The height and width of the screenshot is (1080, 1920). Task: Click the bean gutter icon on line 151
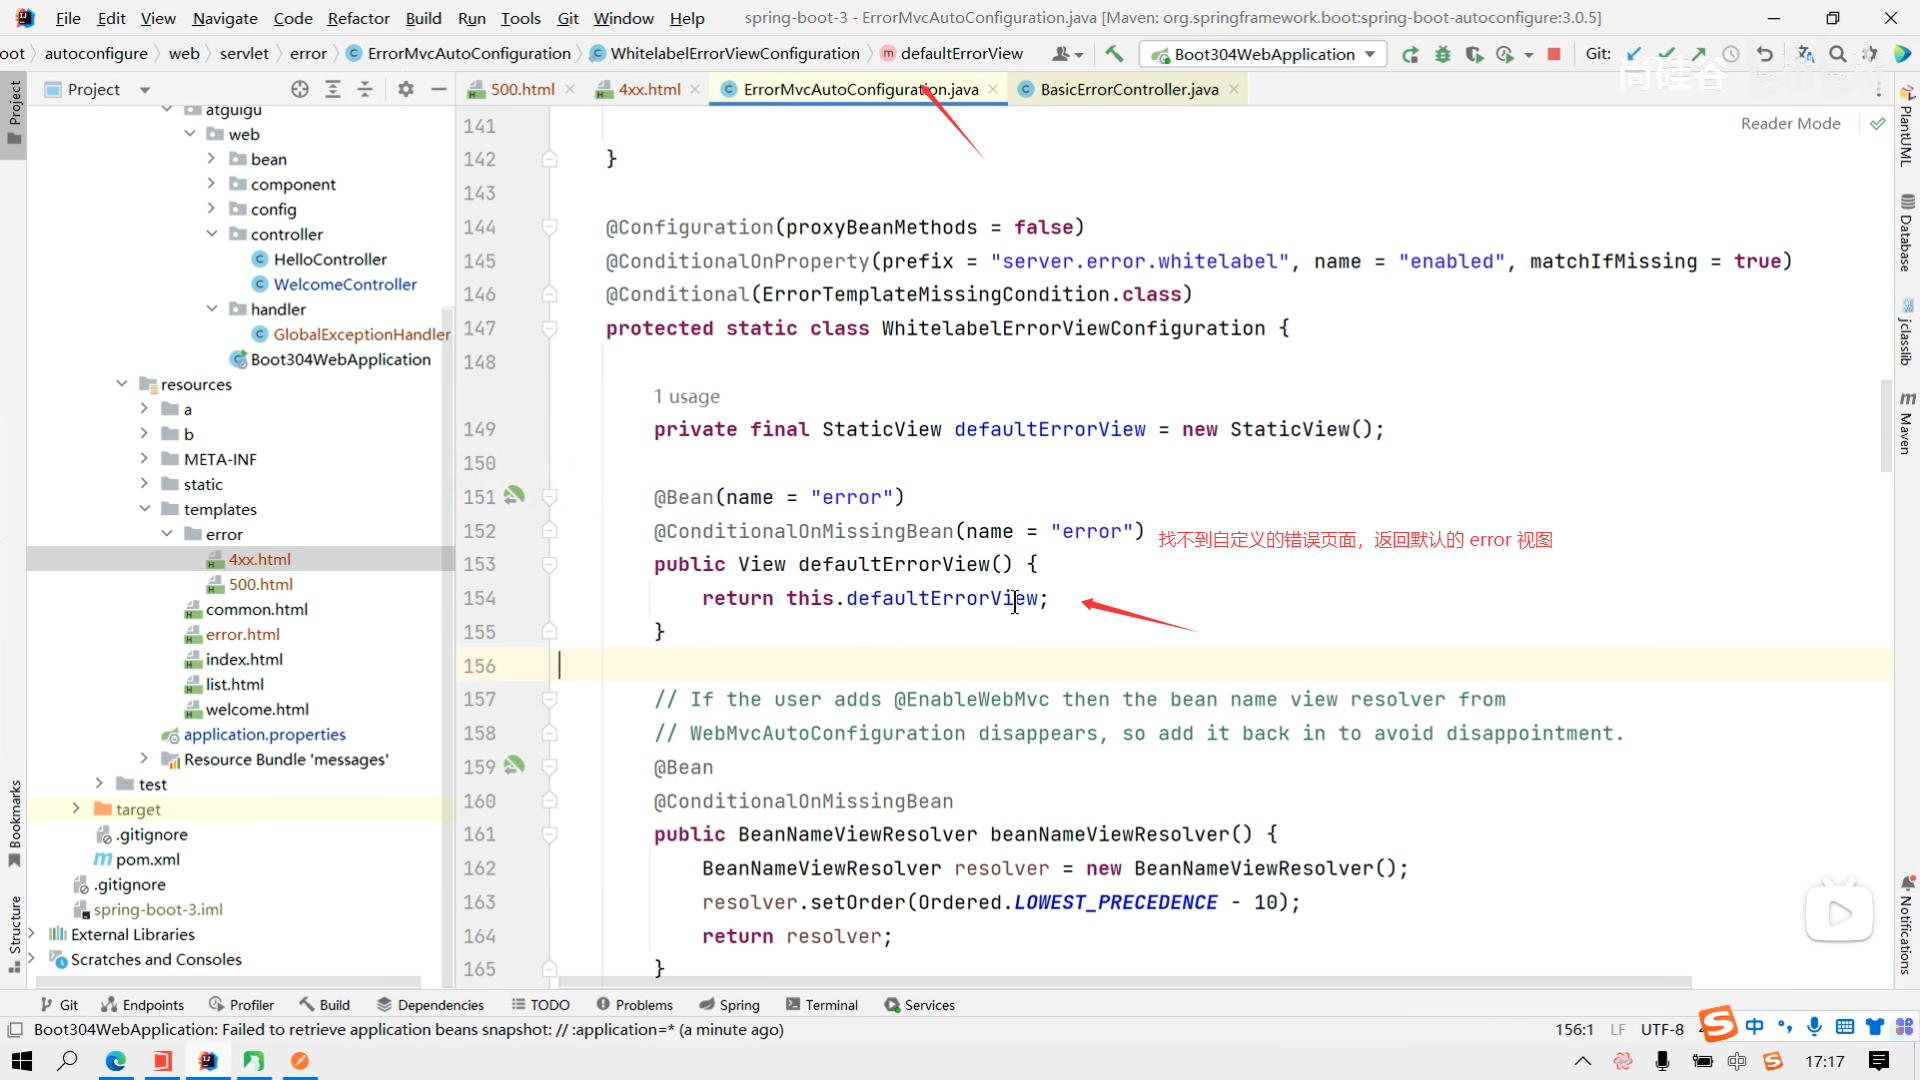coord(514,495)
